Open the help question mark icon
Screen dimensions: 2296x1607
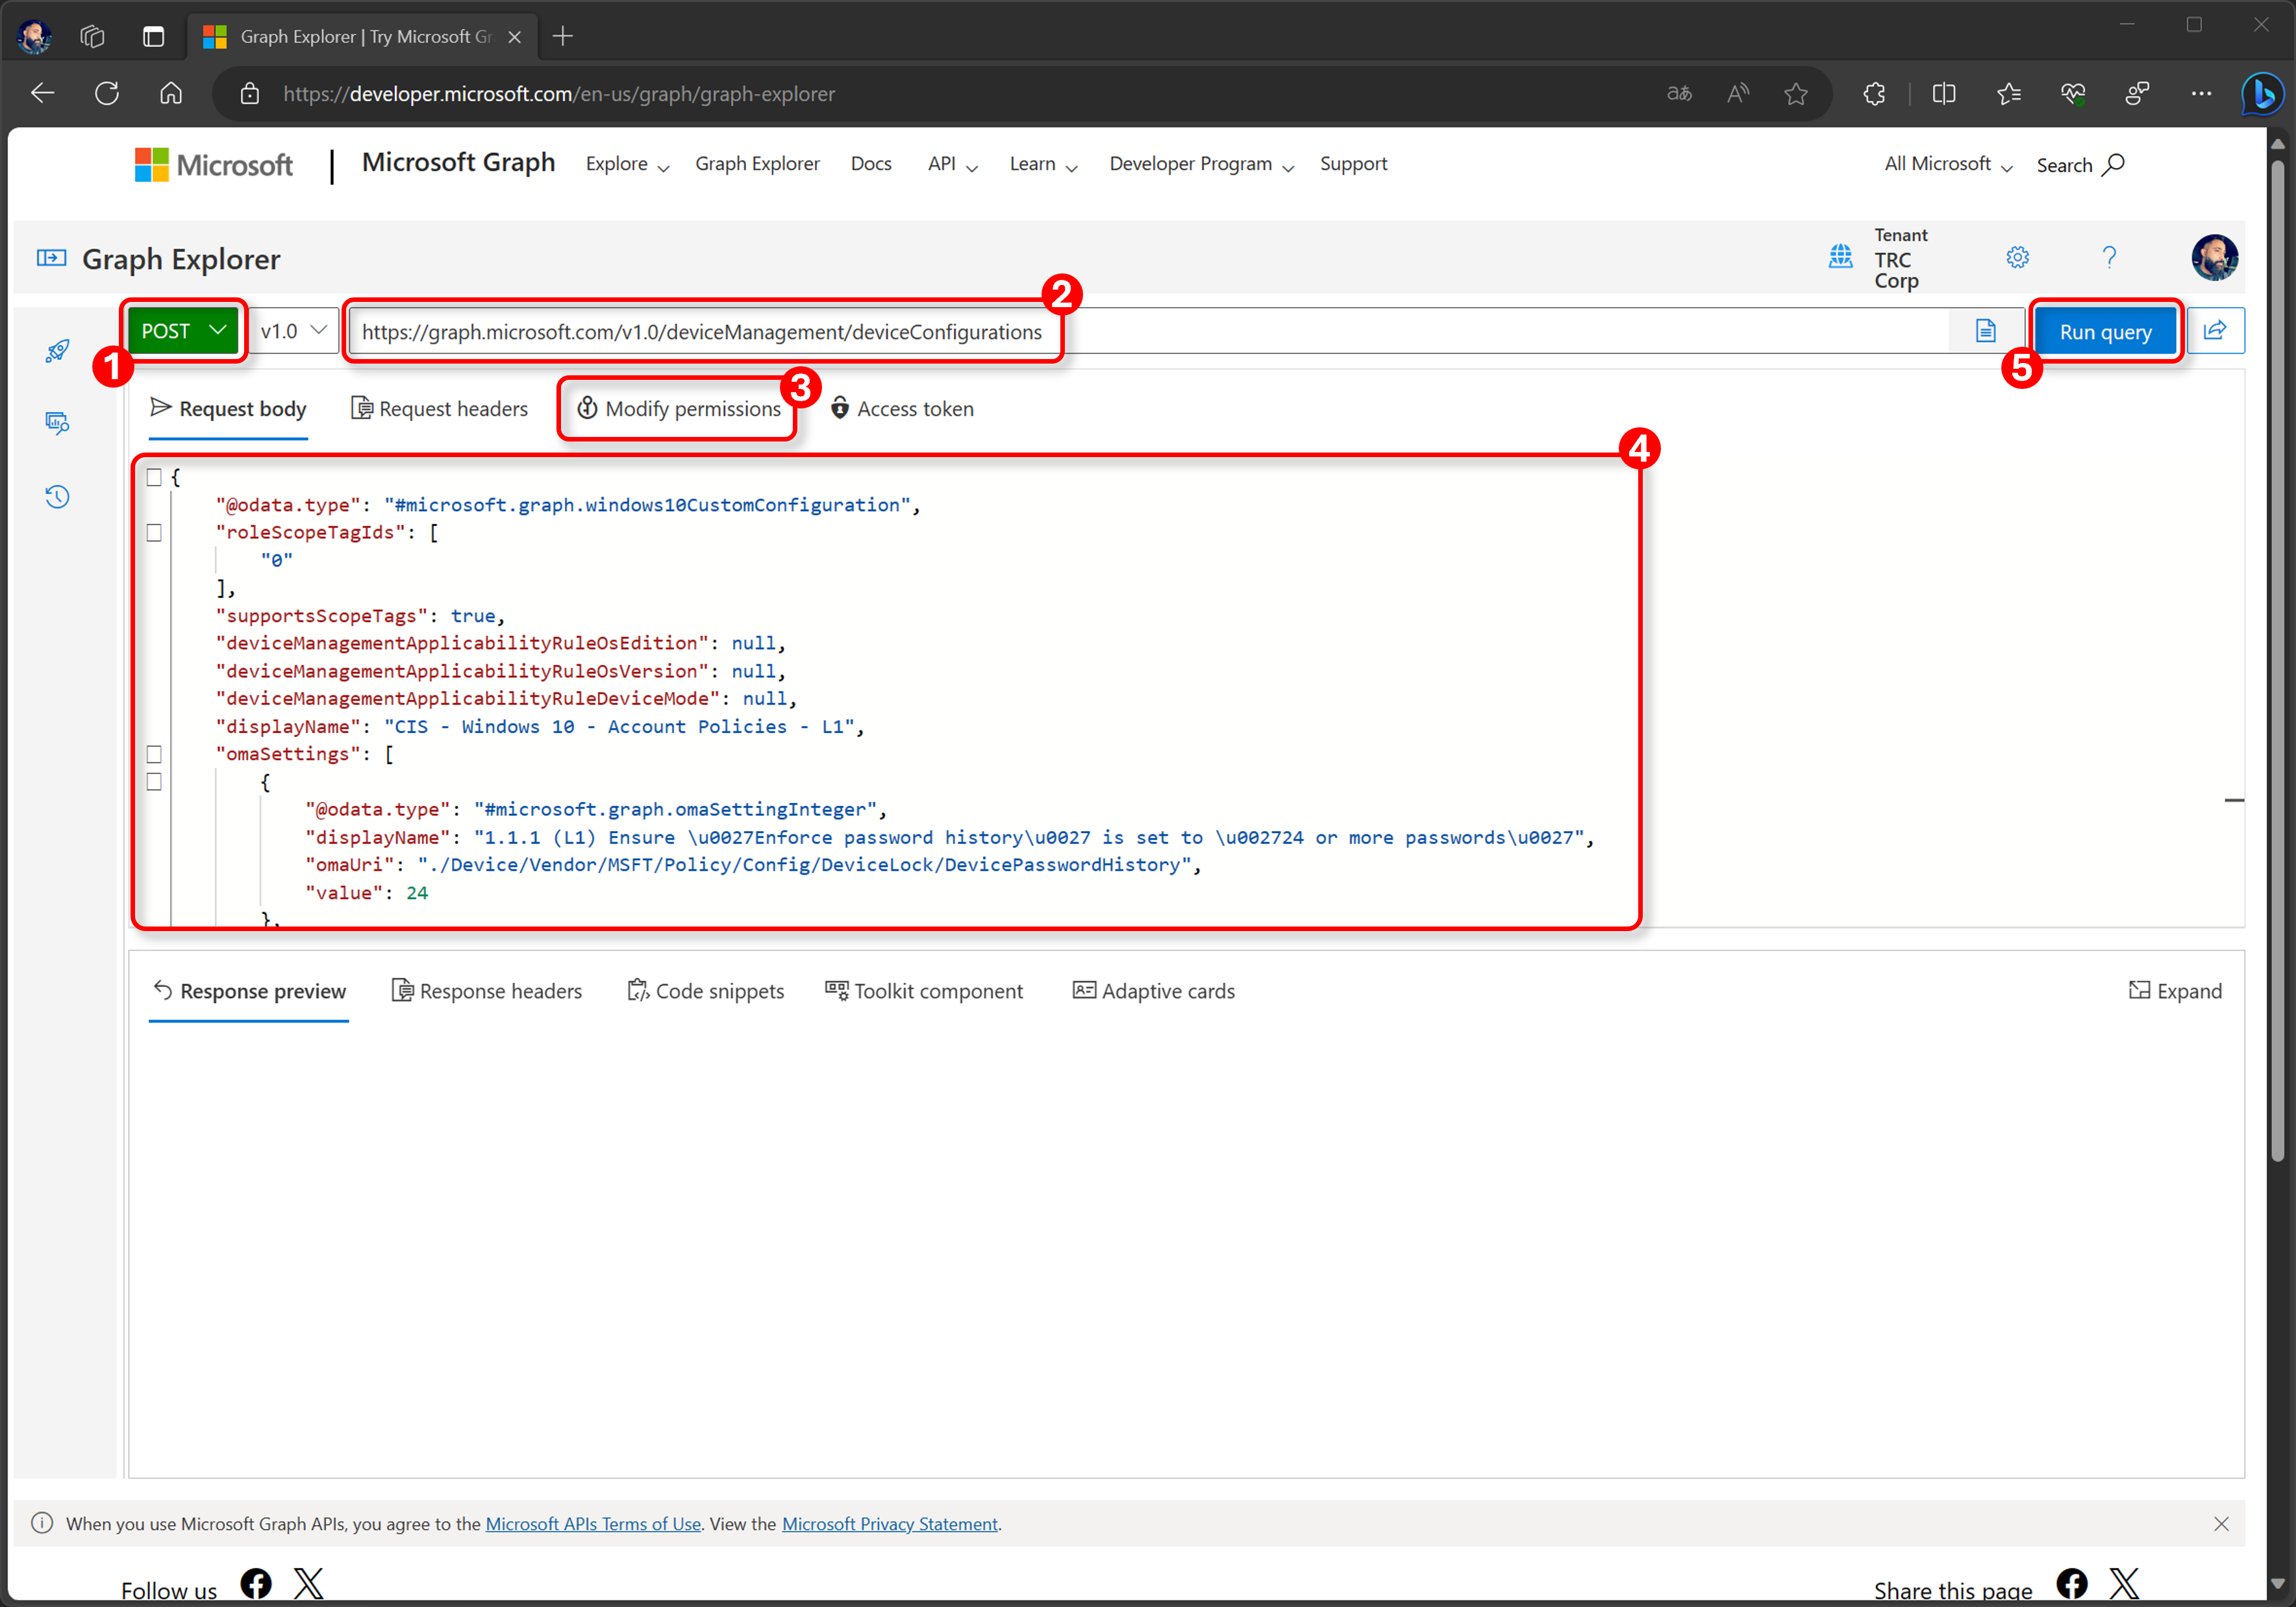(2109, 258)
